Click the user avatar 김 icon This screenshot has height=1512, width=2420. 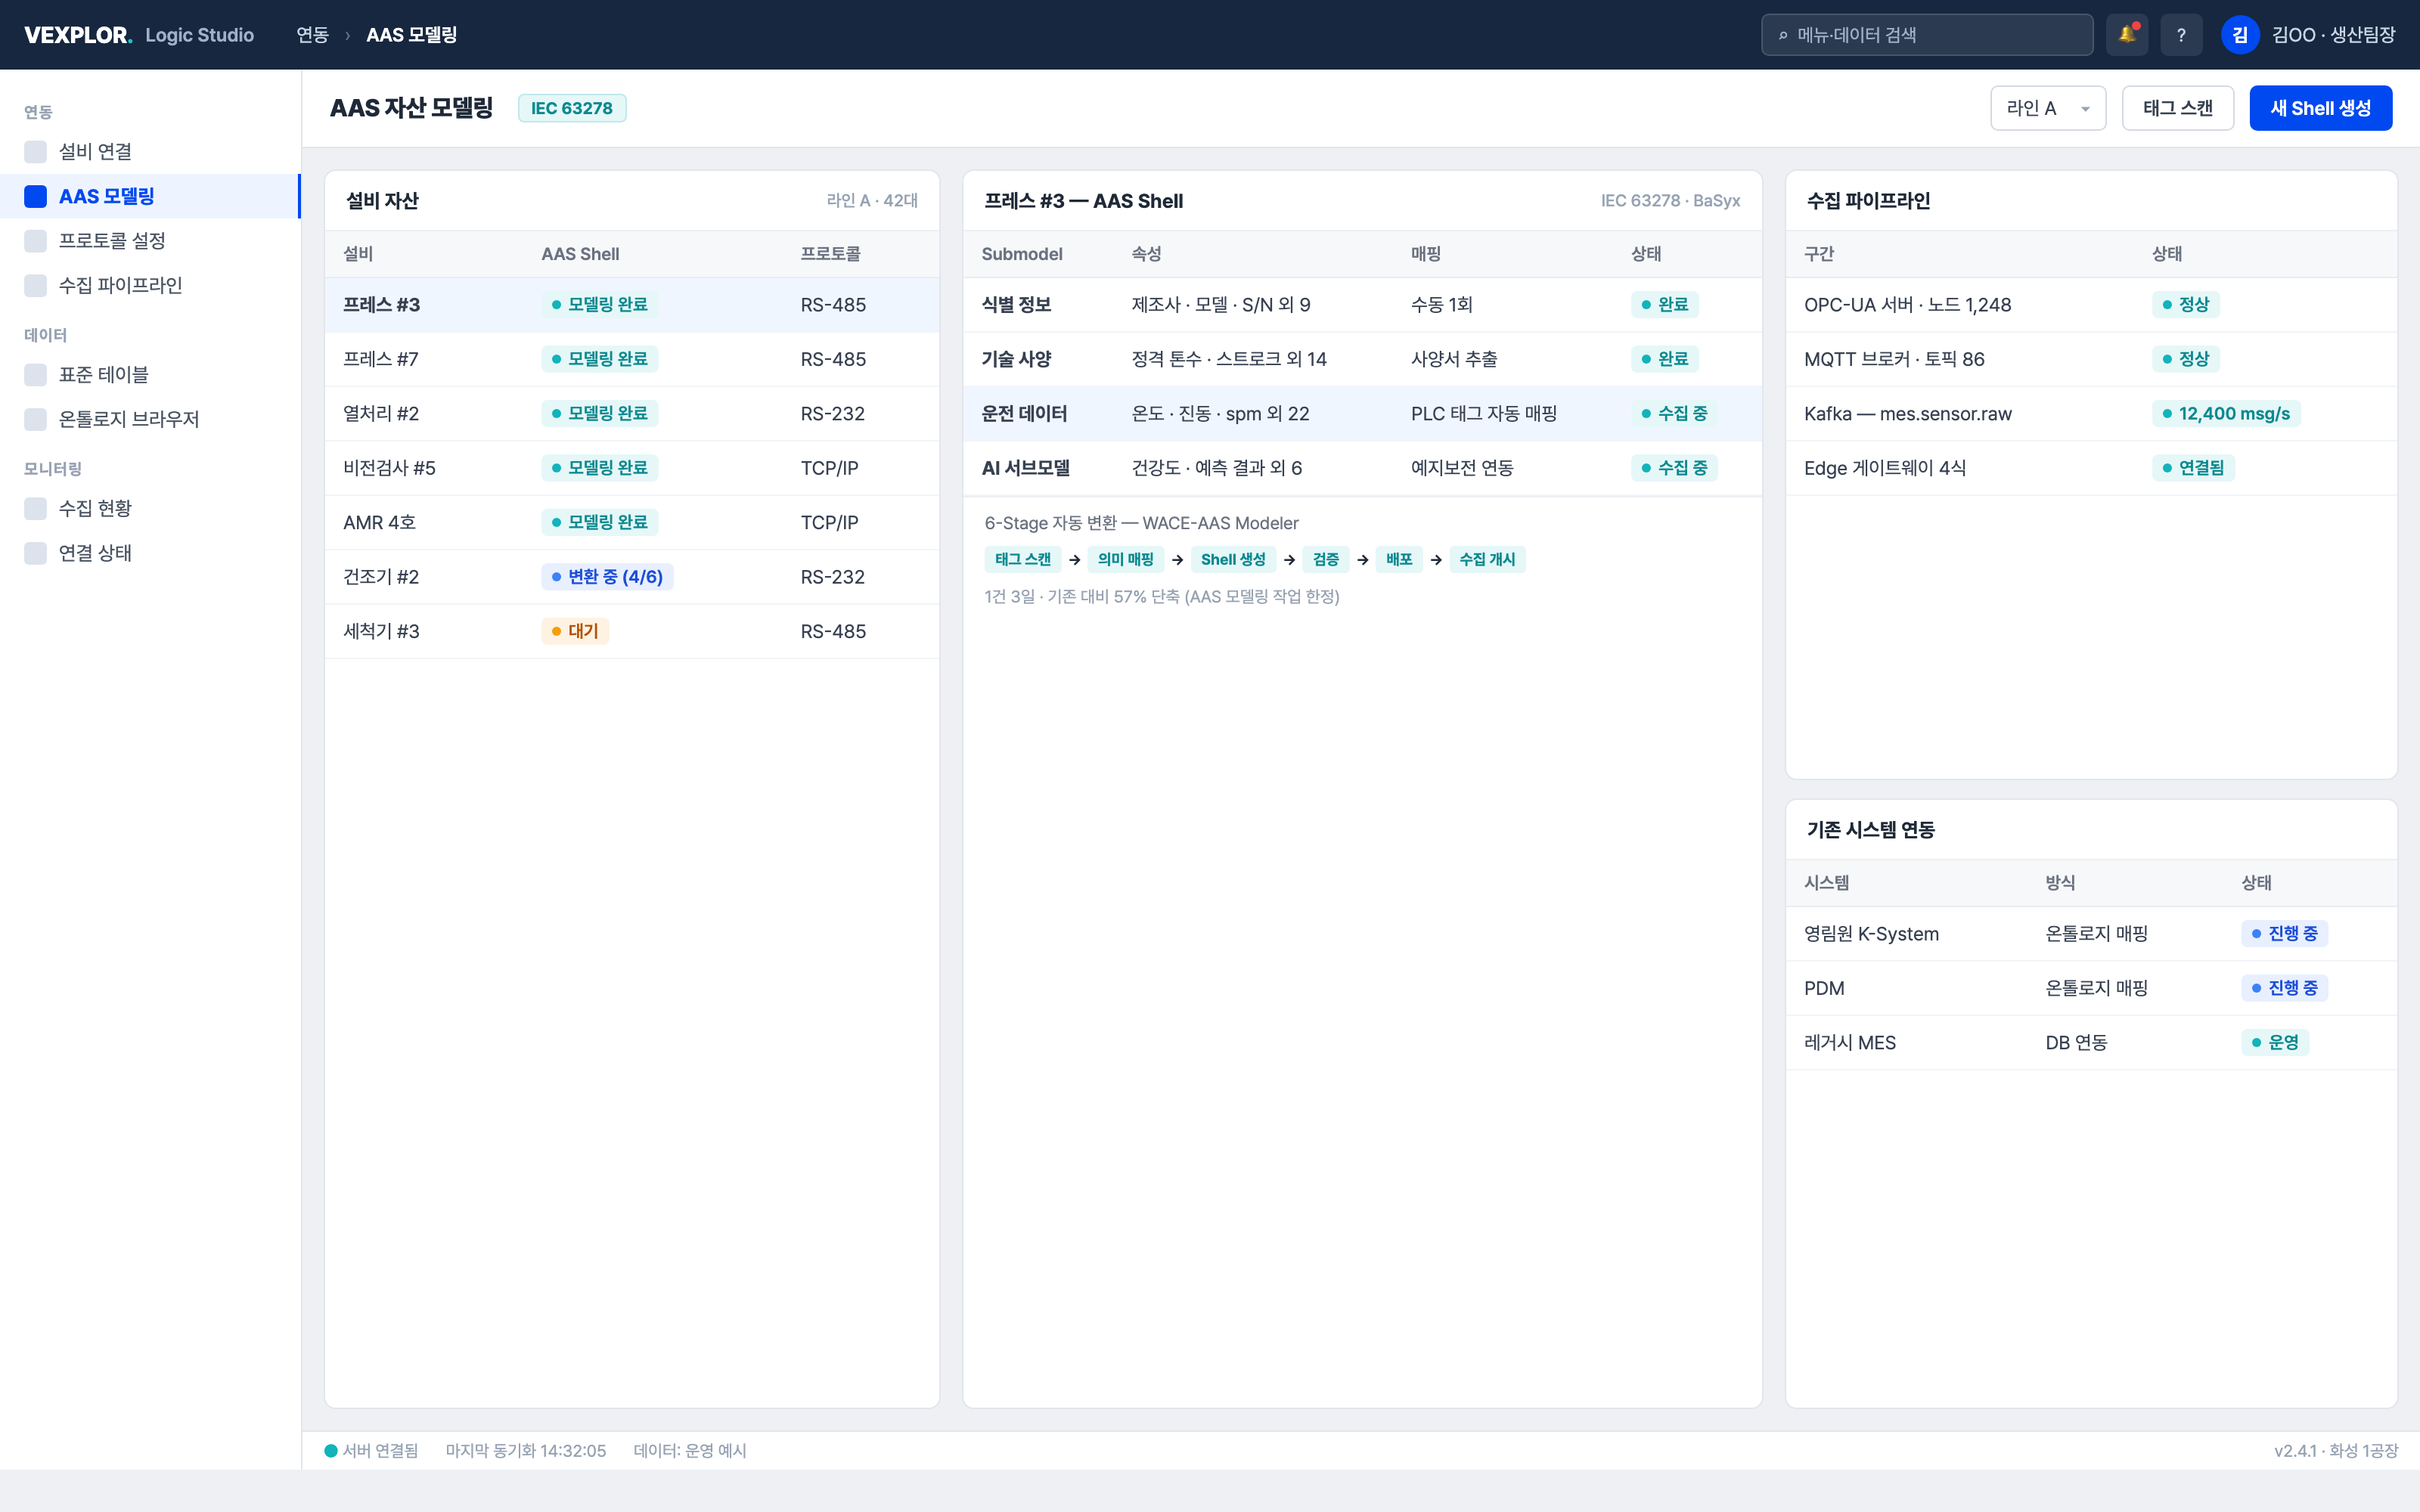(2240, 35)
